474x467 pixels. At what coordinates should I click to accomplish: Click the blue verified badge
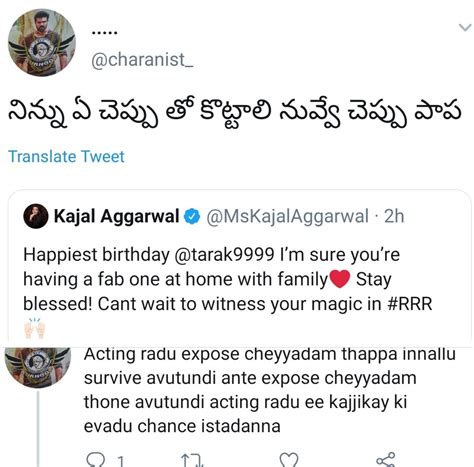pos(192,216)
